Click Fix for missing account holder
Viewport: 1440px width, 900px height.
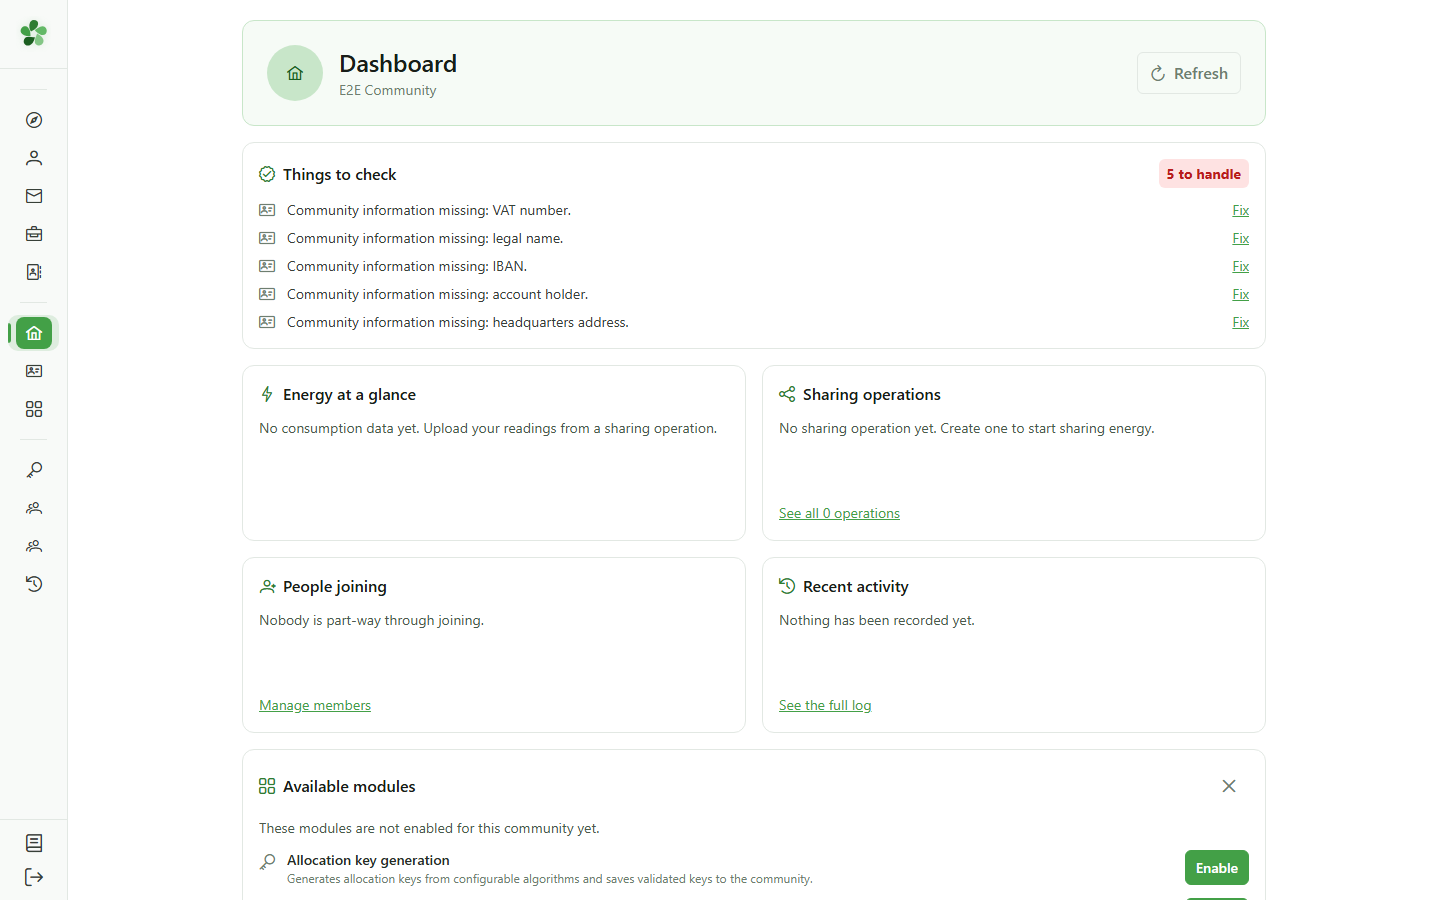[1241, 294]
